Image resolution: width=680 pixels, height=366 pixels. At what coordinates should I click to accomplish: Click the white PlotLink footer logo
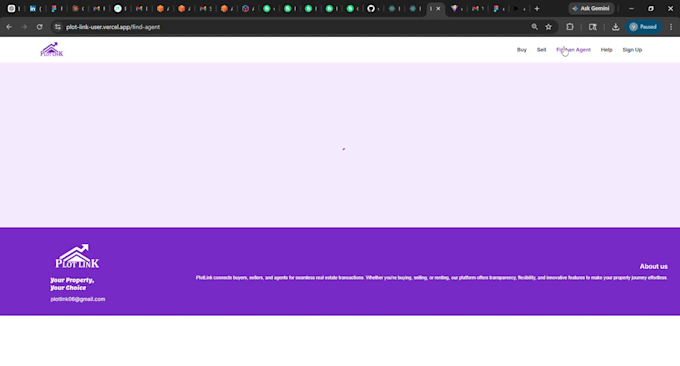pyautogui.click(x=77, y=256)
